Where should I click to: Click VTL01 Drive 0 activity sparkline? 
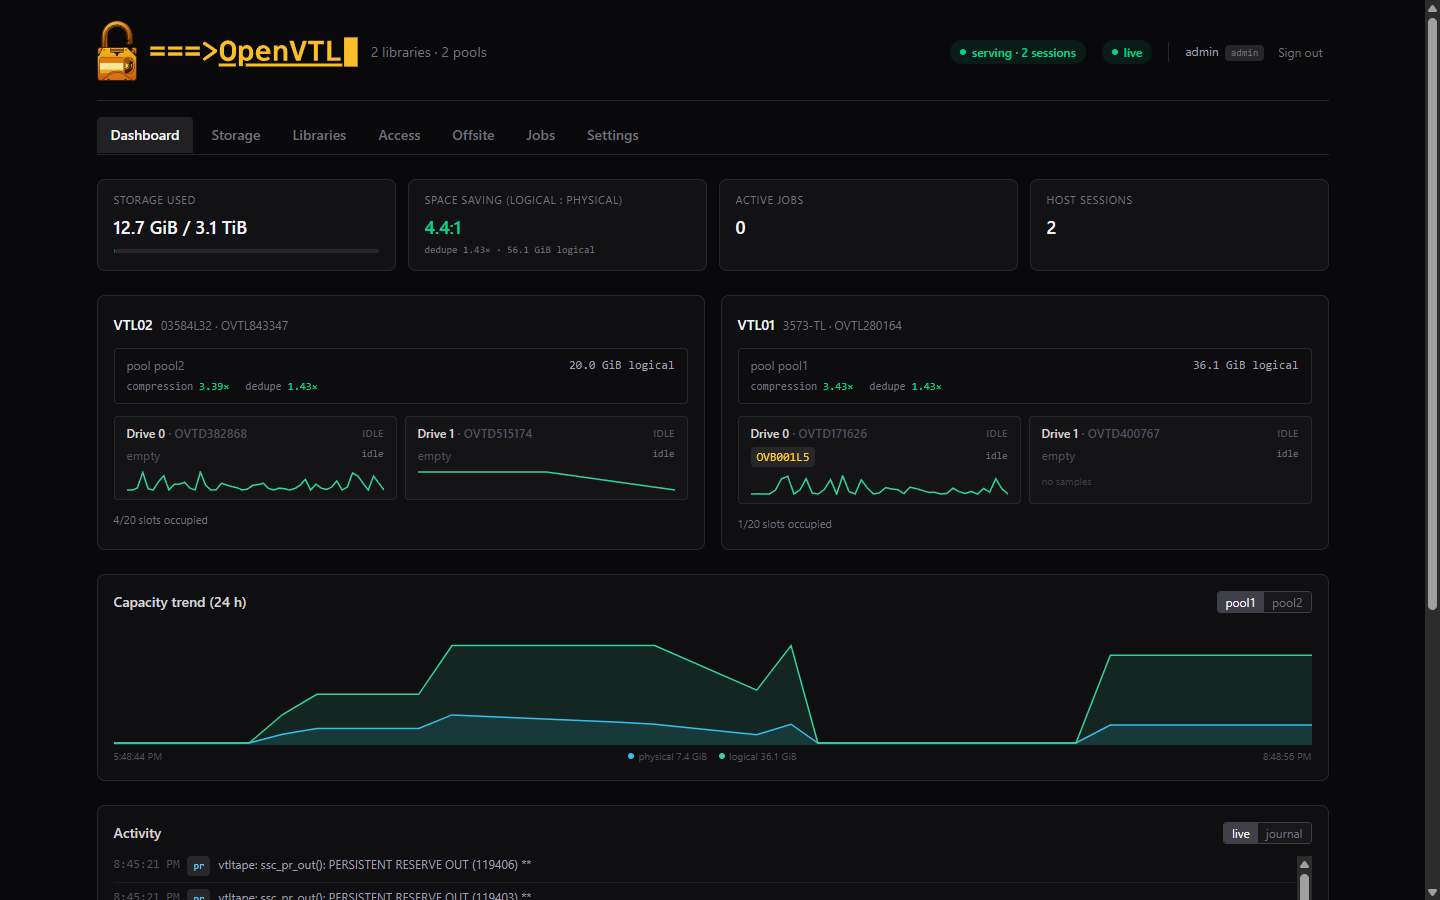(x=879, y=486)
